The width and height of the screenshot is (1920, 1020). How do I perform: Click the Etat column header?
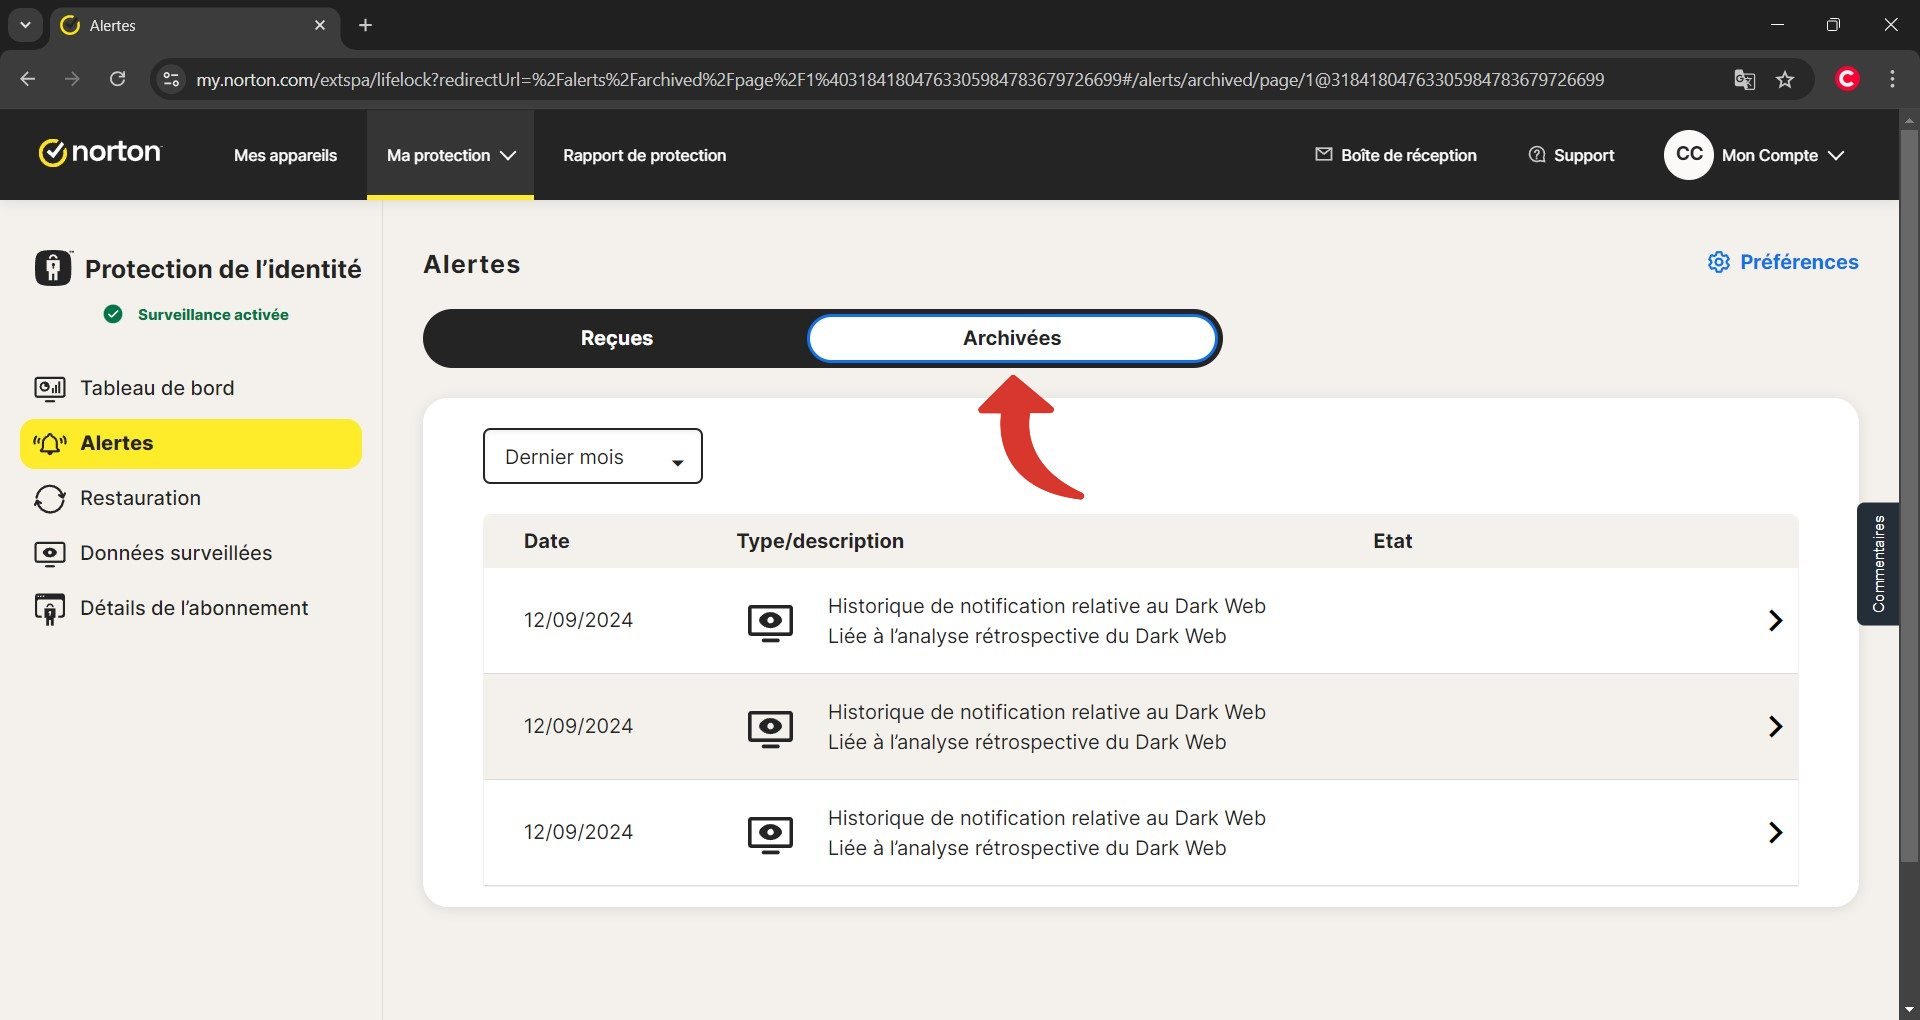(1392, 541)
